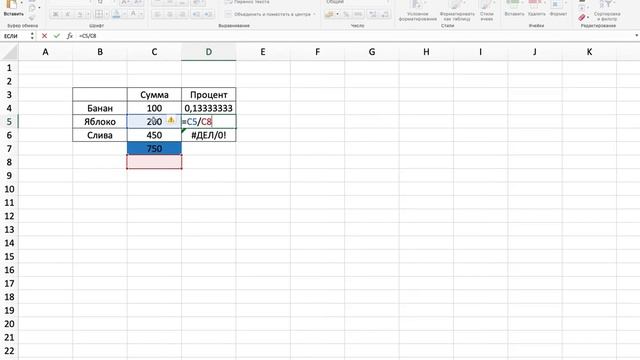Image resolution: width=640 pixels, height=360 pixels.
Task: Click Delete cells (Удалить) icon
Action: [x=536, y=9]
